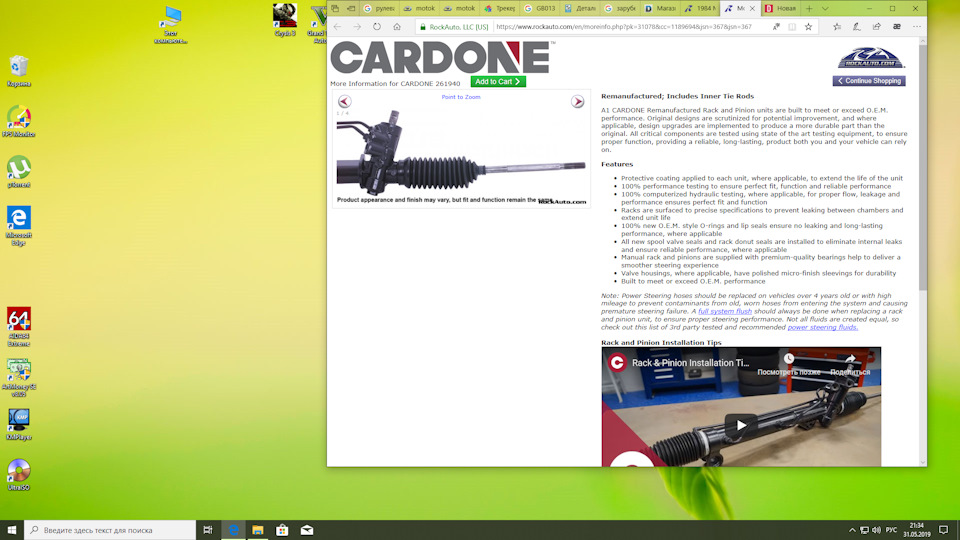This screenshot has width=960, height=540.
Task: Switch to the 'Трекер' tab
Action: [x=500, y=9]
